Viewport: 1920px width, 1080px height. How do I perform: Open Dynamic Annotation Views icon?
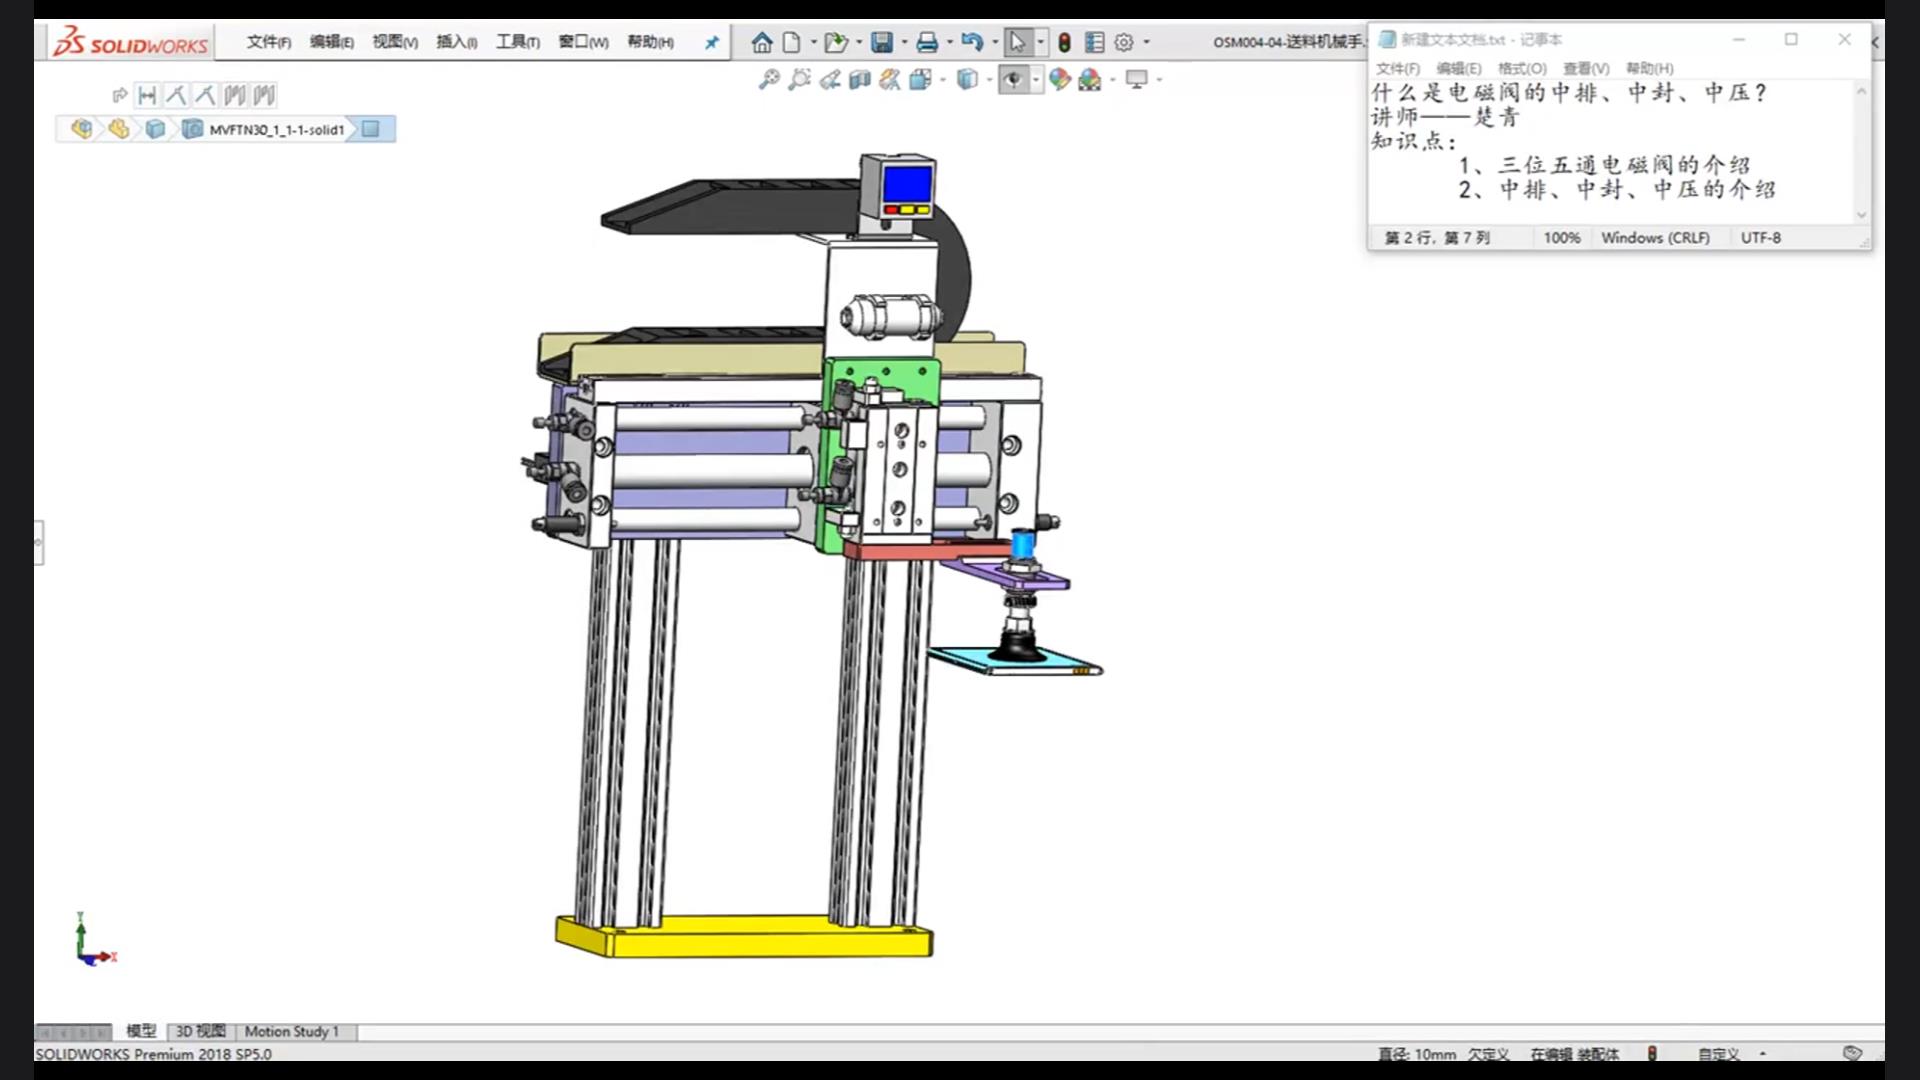(890, 79)
